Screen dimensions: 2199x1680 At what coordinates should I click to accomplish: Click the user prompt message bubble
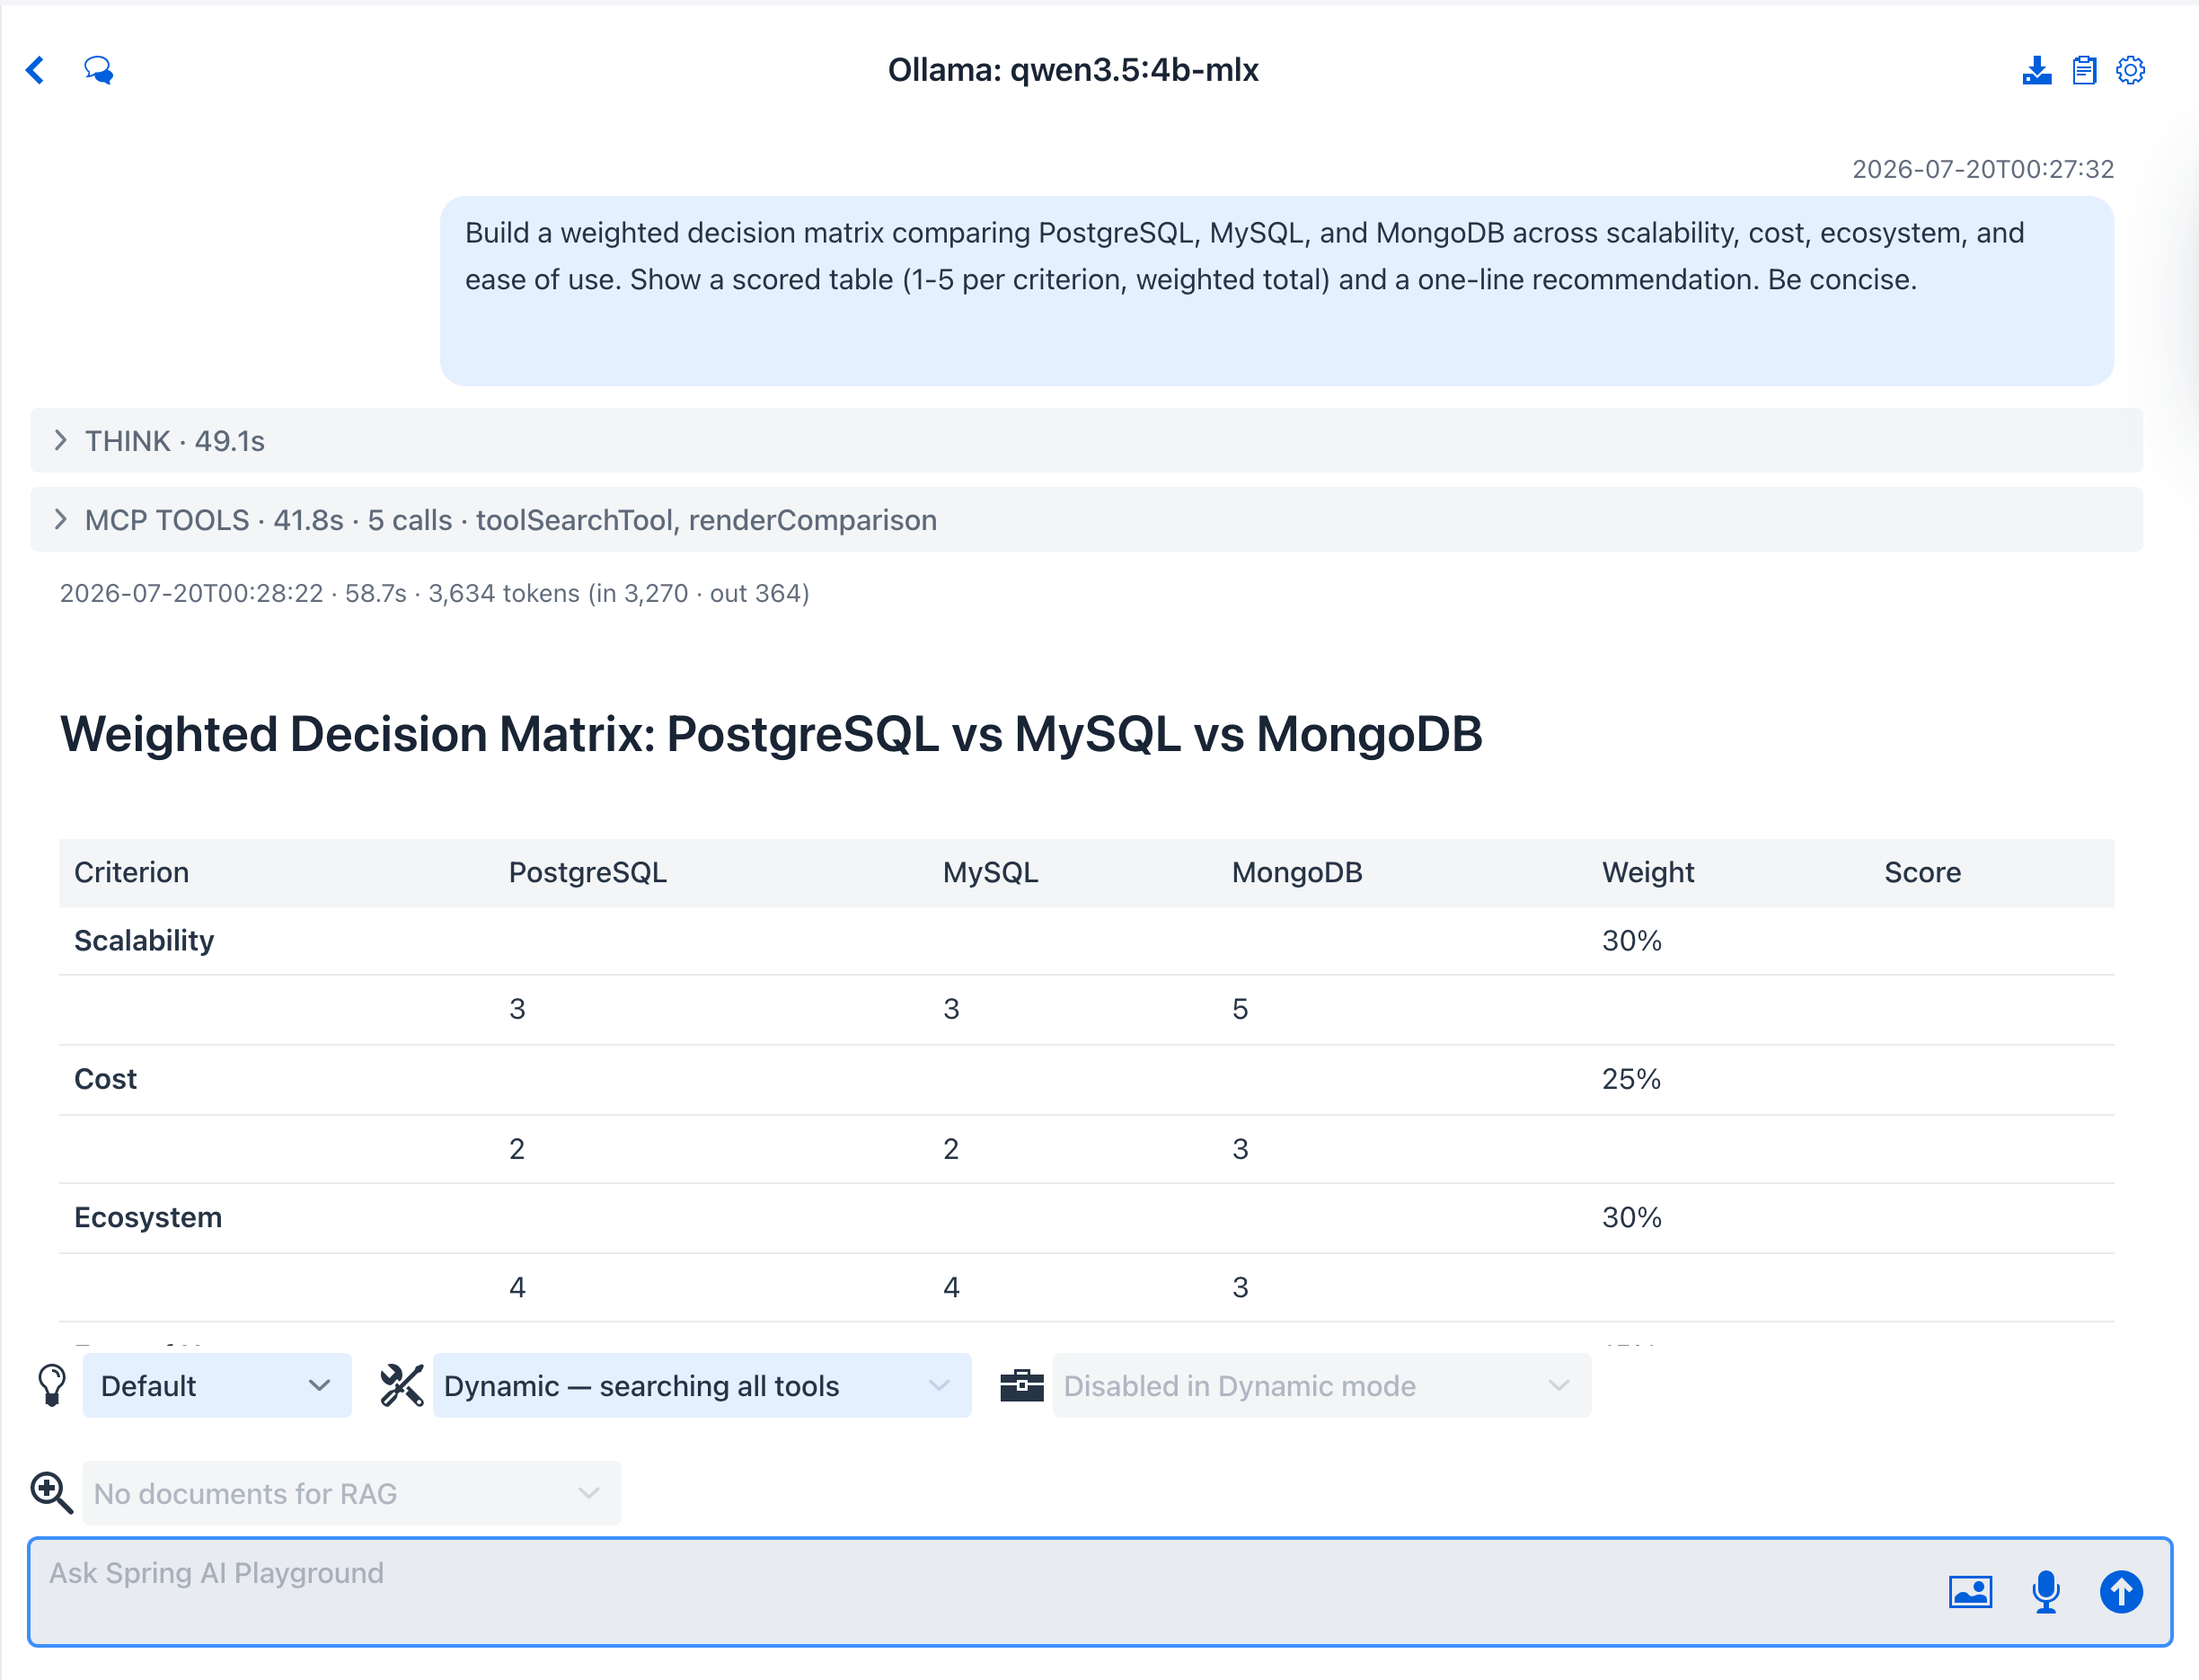pos(1277,291)
